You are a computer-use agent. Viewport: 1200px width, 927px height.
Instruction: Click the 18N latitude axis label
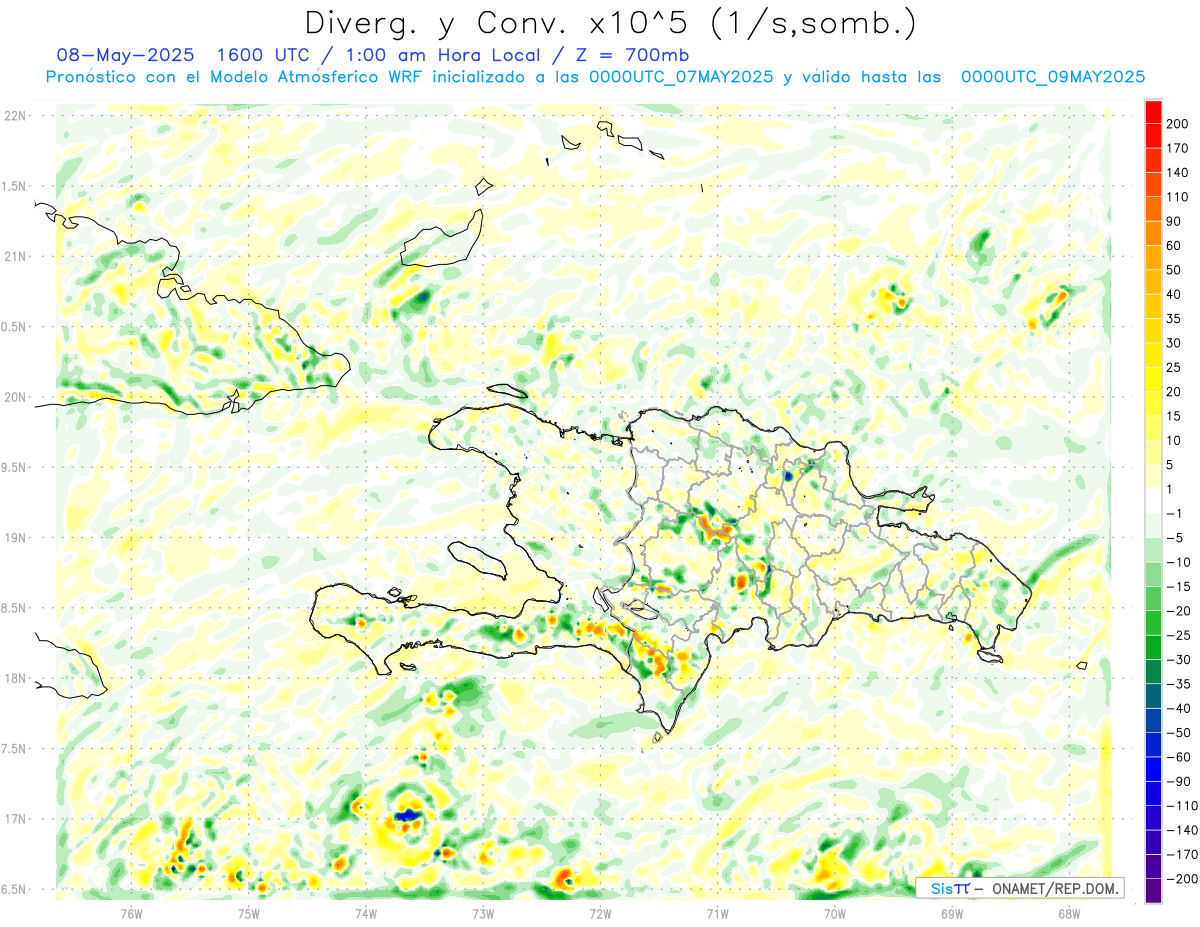pos(14,678)
